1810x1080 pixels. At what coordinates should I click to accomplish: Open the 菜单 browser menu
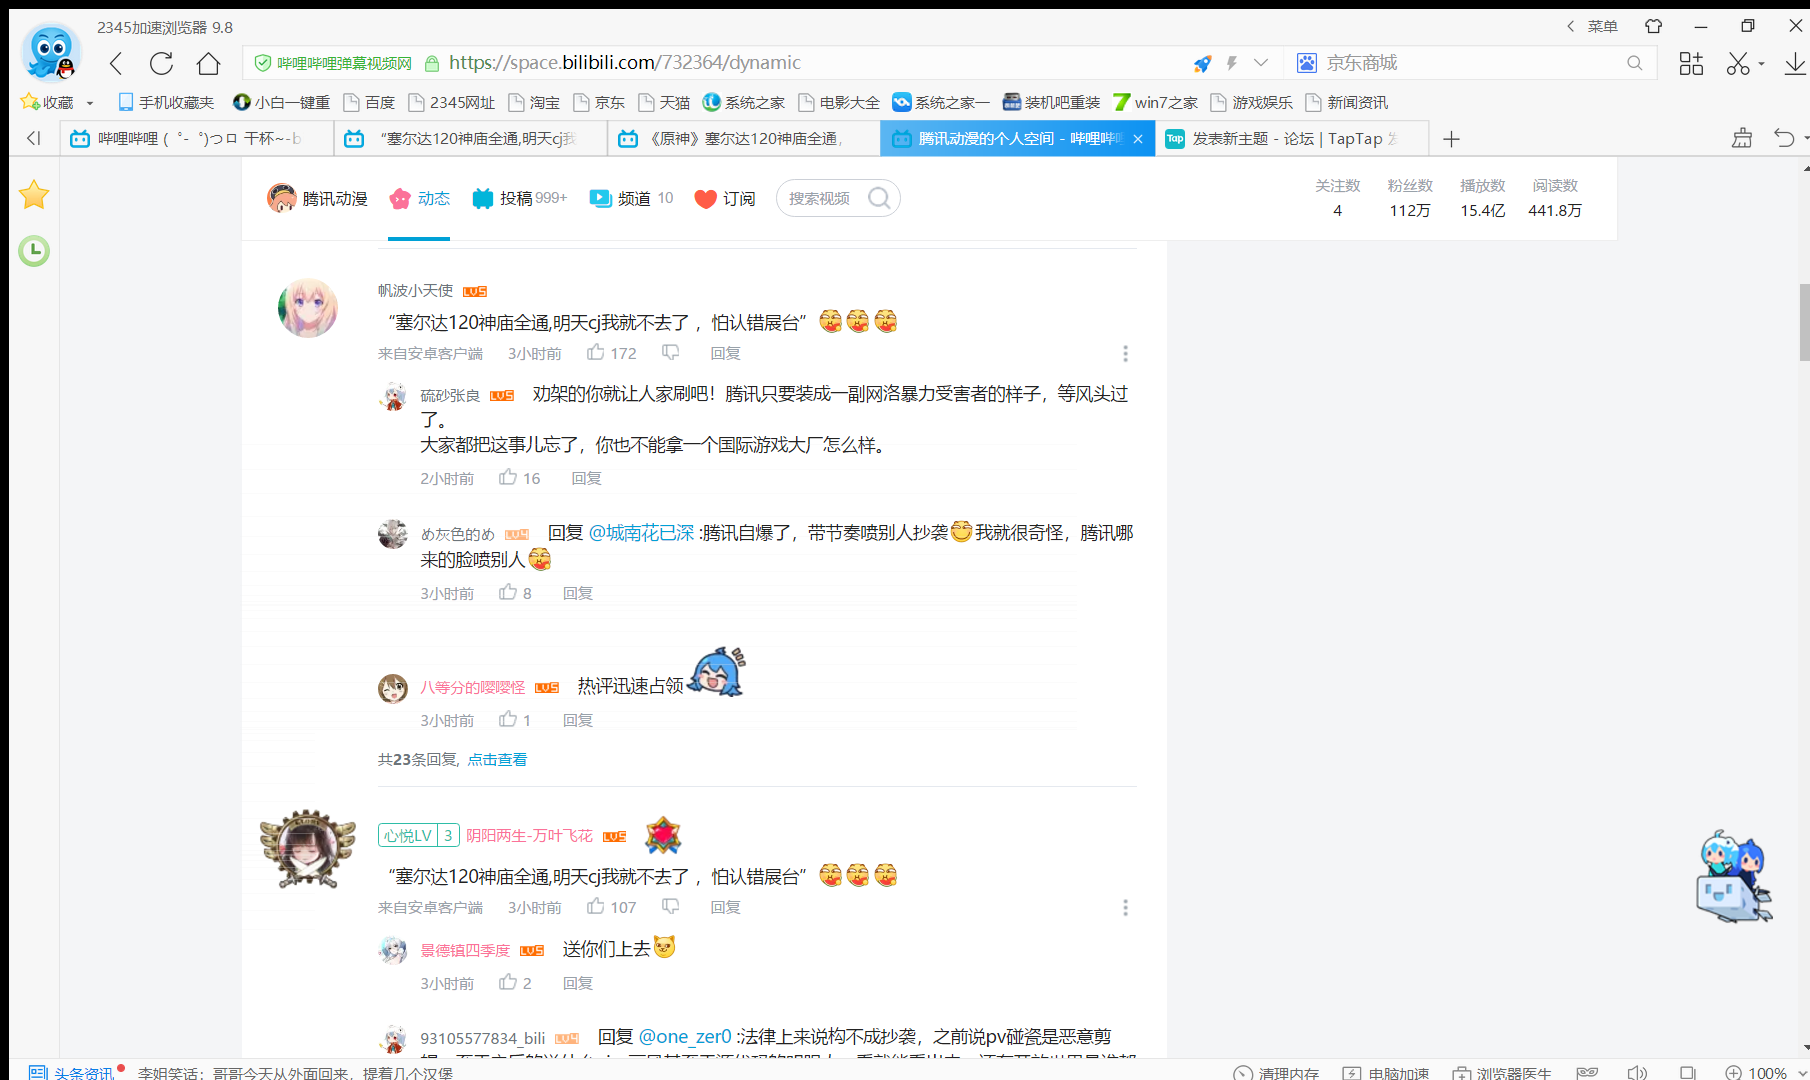pos(1603,27)
